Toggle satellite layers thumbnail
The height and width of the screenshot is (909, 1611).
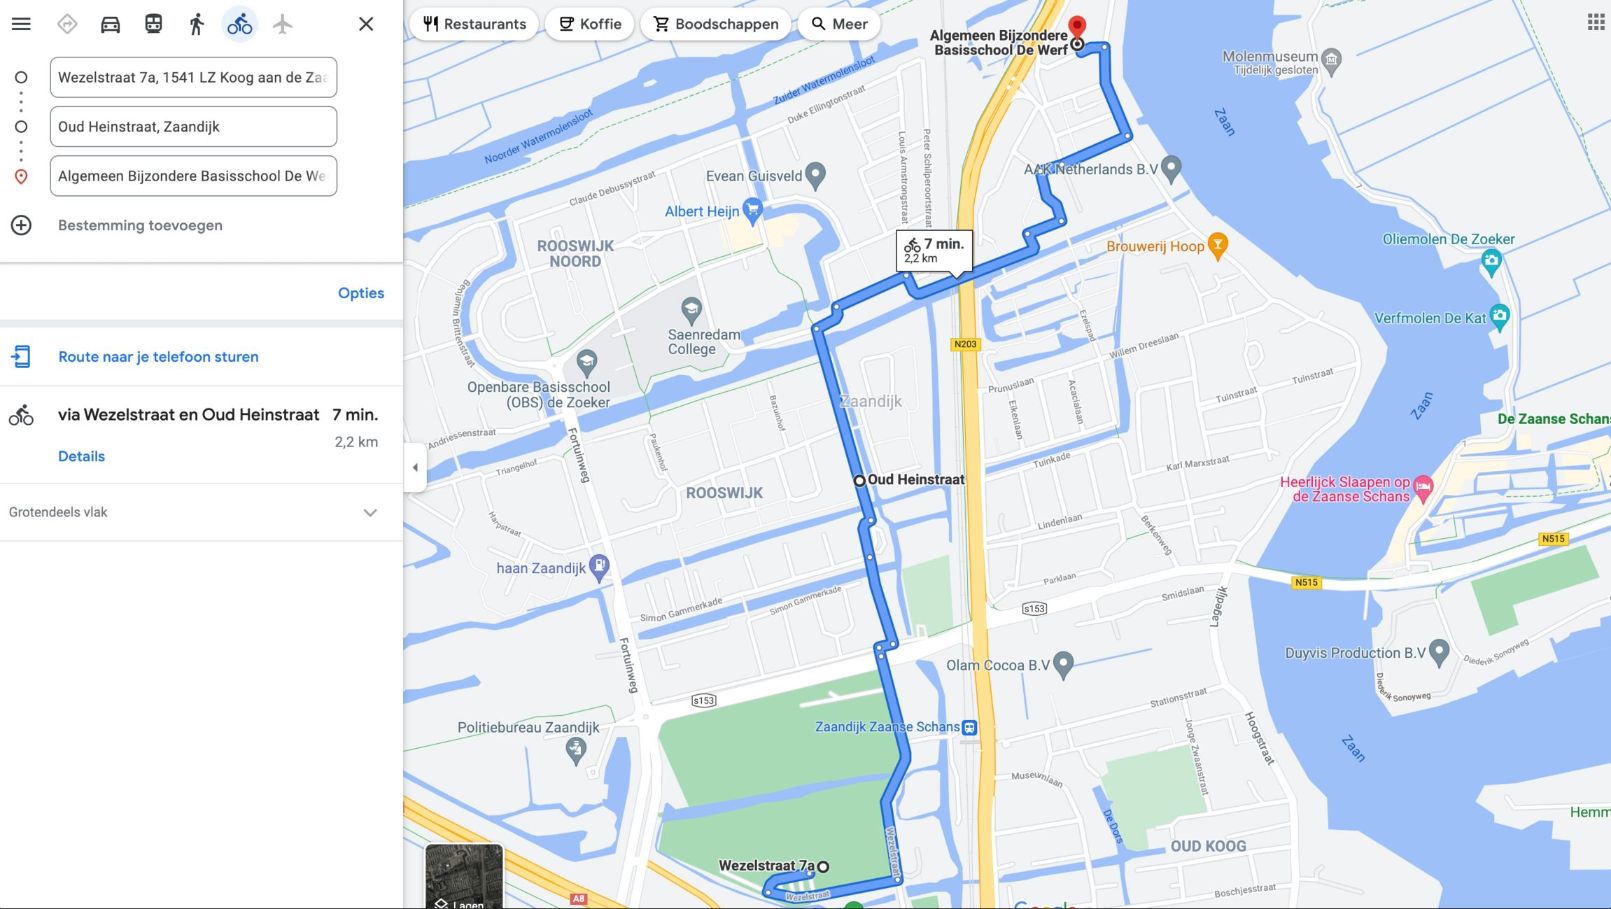[464, 877]
